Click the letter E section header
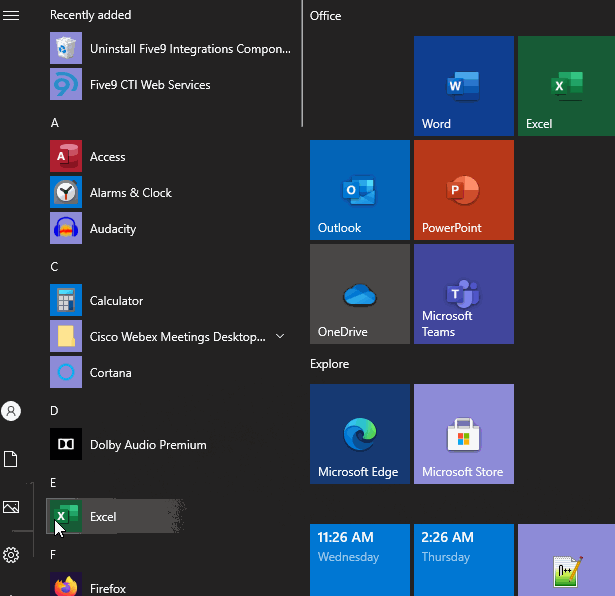This screenshot has height=596, width=615. 53,483
